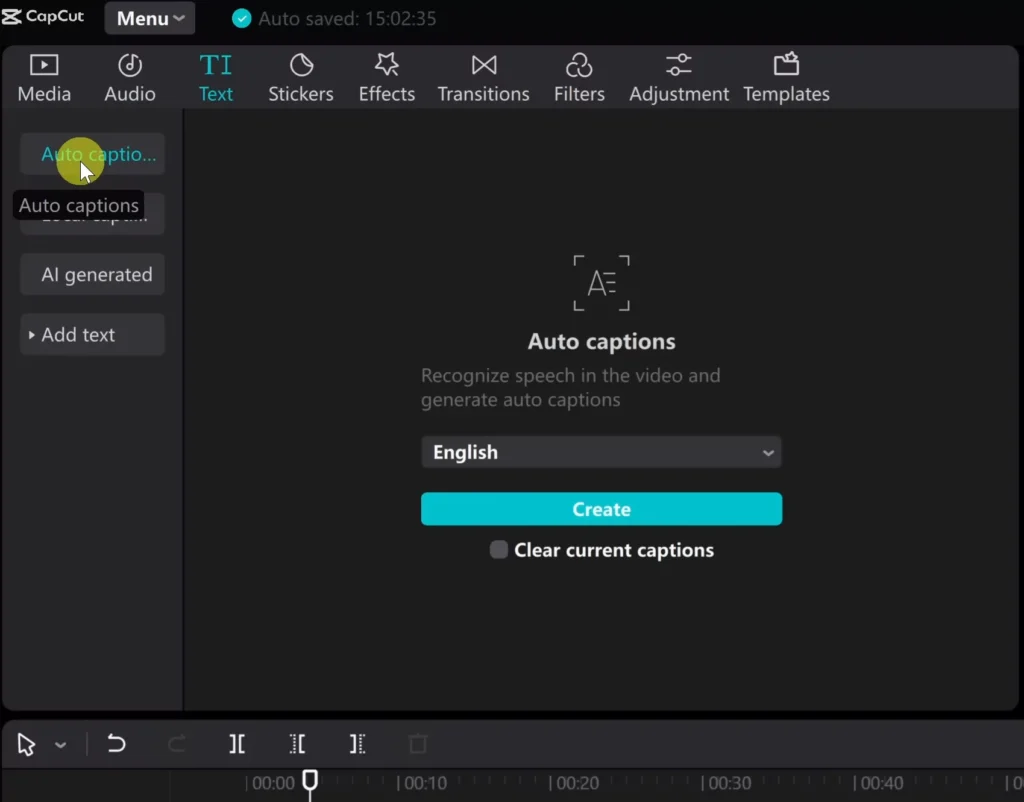Open select tool mode dropdown arrow
This screenshot has width=1024, height=802.
coord(60,745)
